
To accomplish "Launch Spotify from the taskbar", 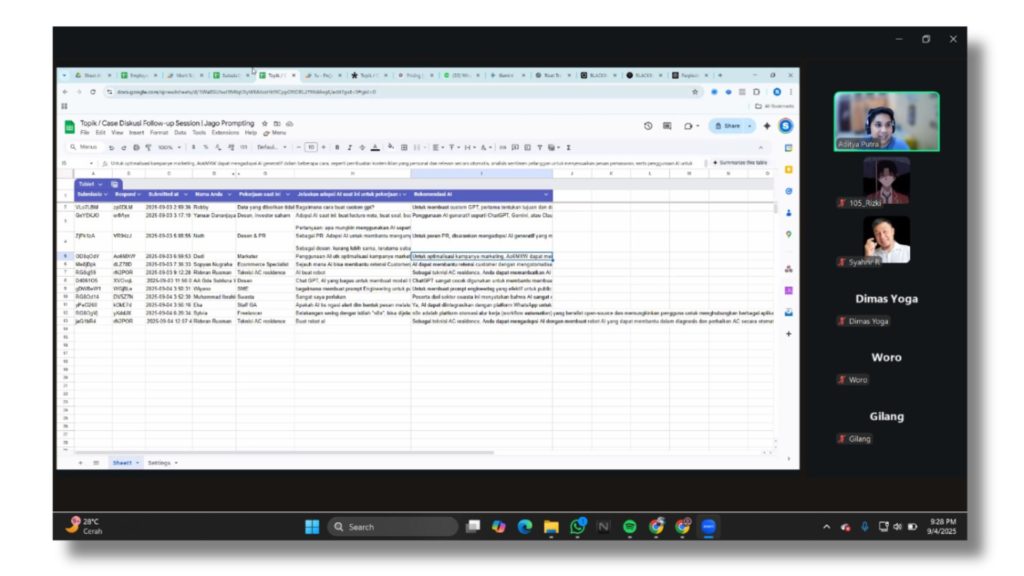I will click(630, 526).
